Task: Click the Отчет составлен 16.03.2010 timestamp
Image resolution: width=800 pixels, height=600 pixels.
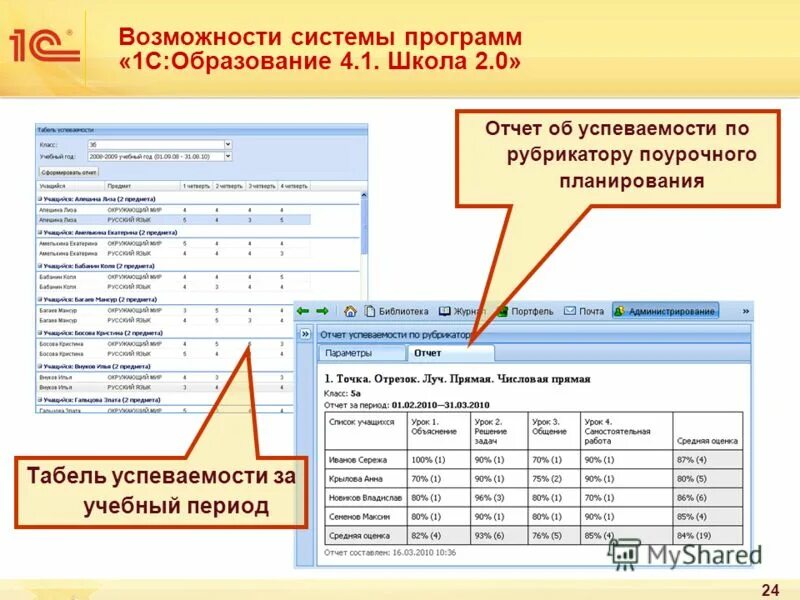Action: [390, 553]
